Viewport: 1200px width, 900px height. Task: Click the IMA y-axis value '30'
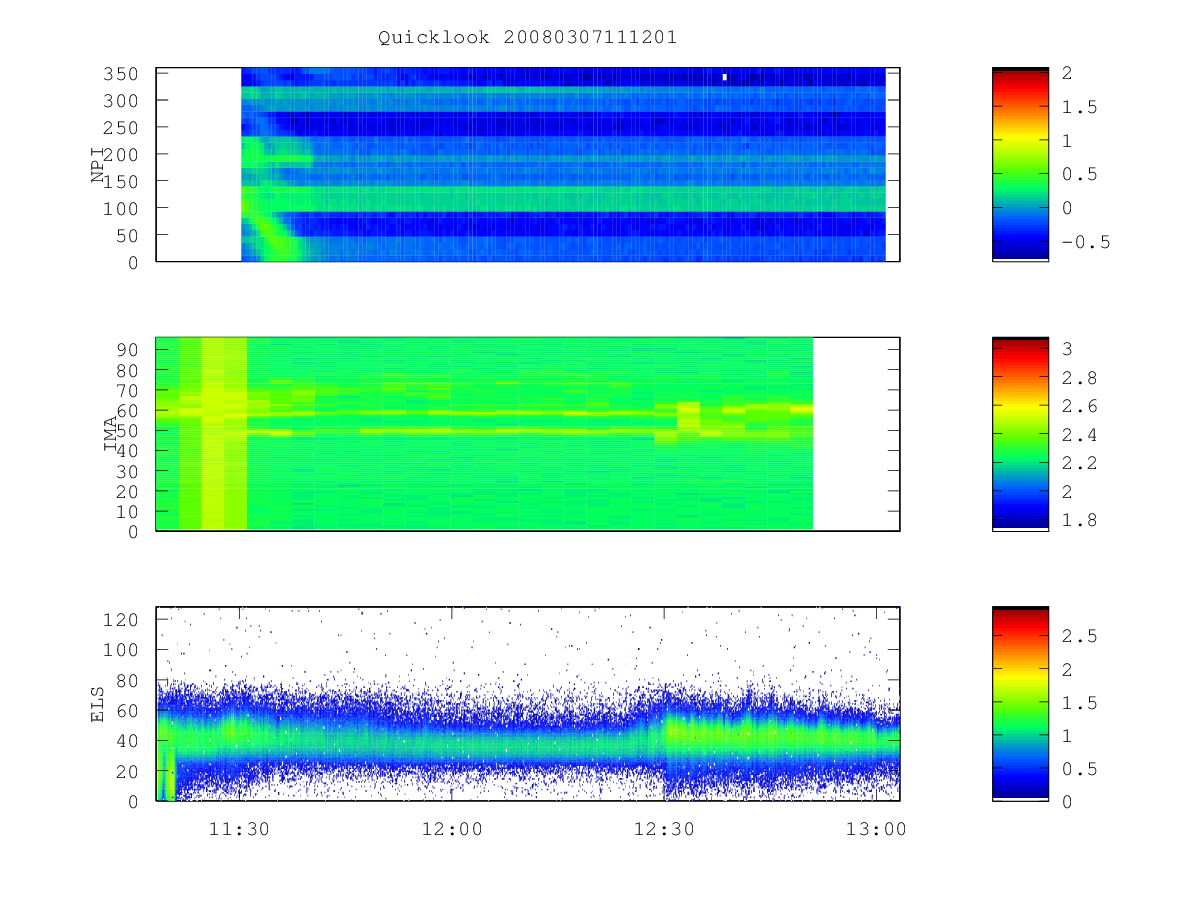127,471
